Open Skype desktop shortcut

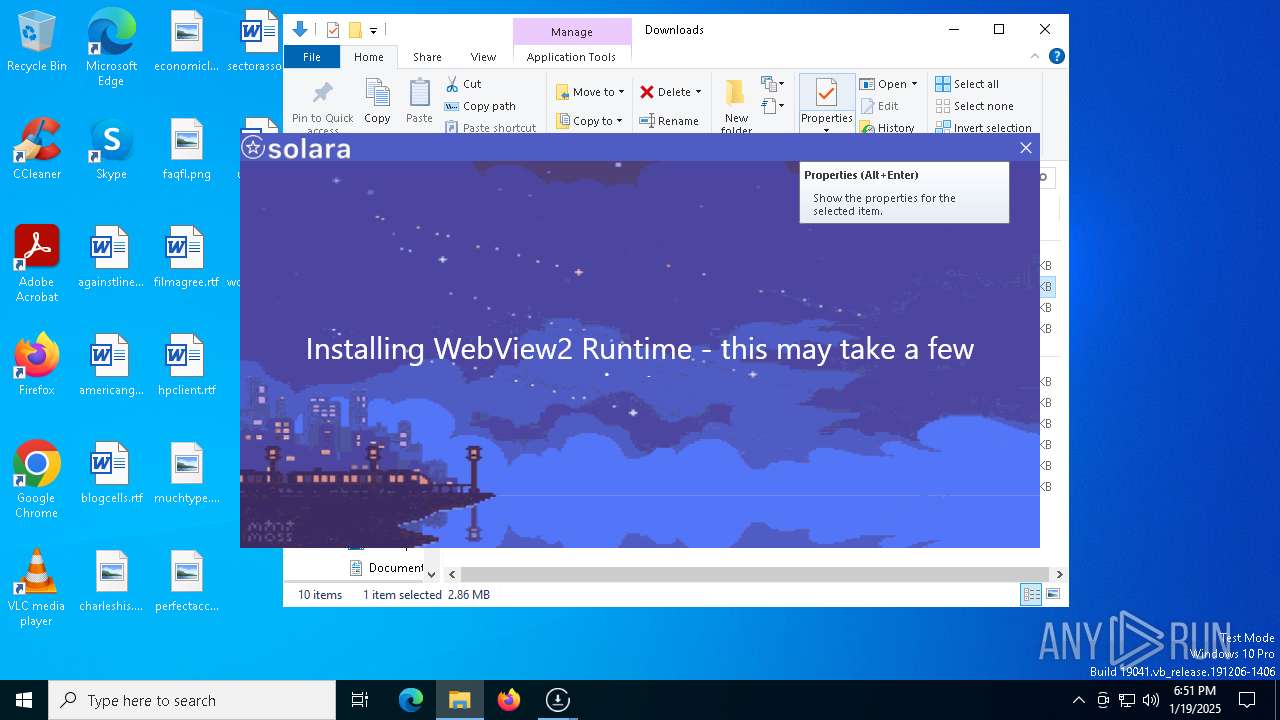pyautogui.click(x=111, y=149)
